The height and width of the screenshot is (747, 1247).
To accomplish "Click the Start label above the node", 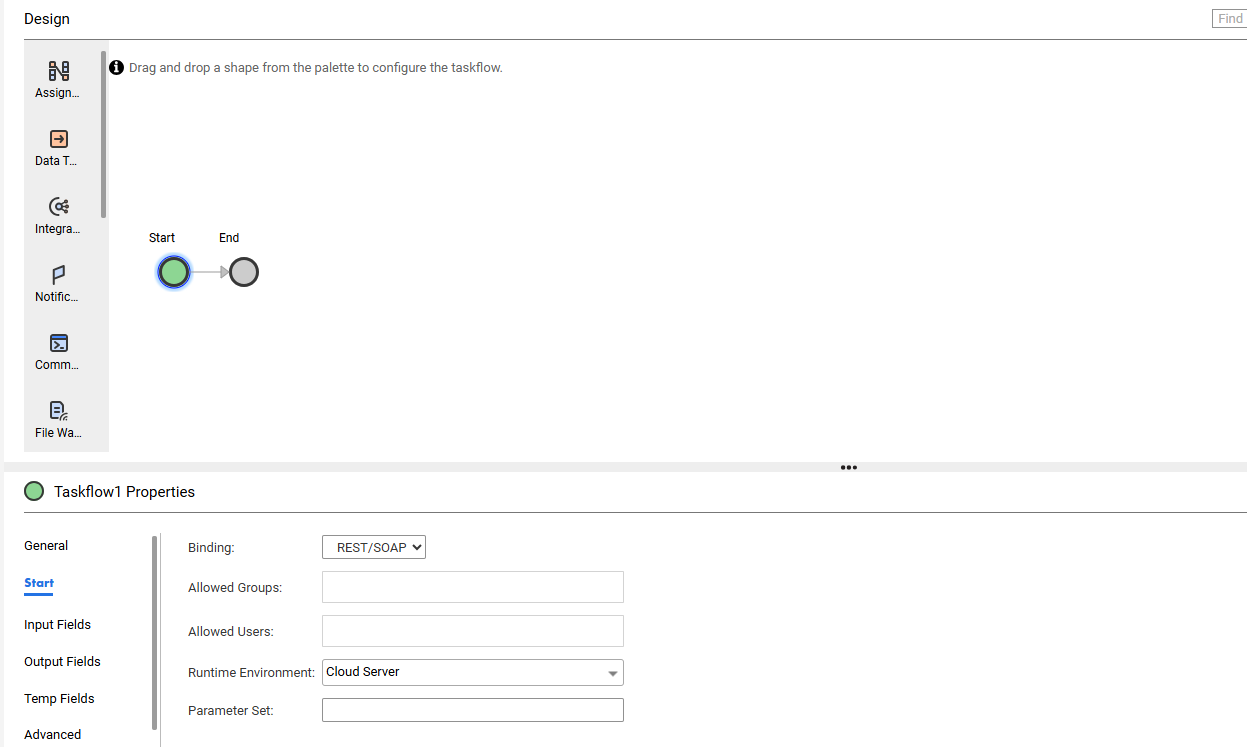I will (162, 238).
